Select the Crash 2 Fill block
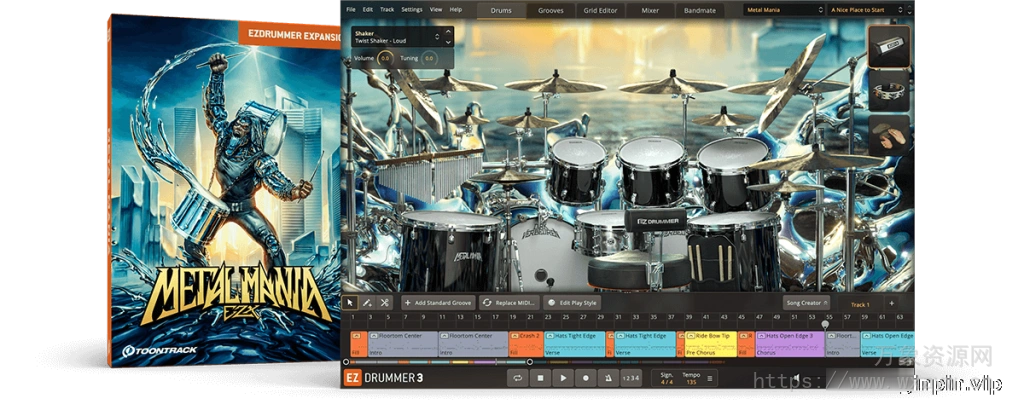Screen dimensions: 1024x416 [526, 344]
